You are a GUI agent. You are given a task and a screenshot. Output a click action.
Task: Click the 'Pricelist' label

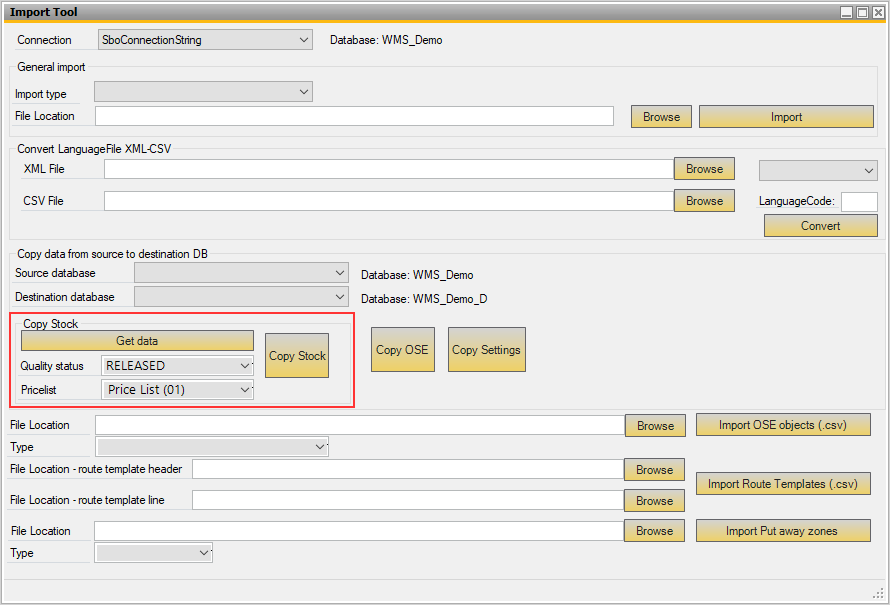tap(39, 390)
